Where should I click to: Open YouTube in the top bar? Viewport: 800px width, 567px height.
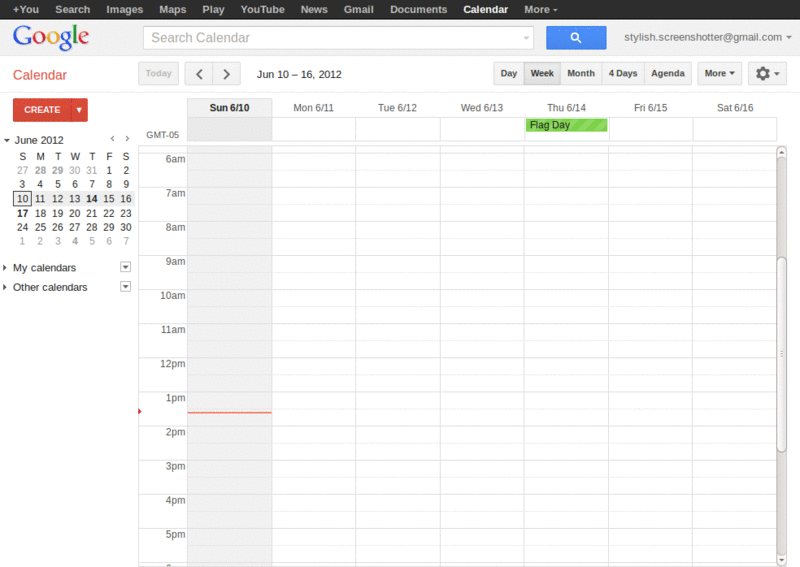pyautogui.click(x=262, y=9)
